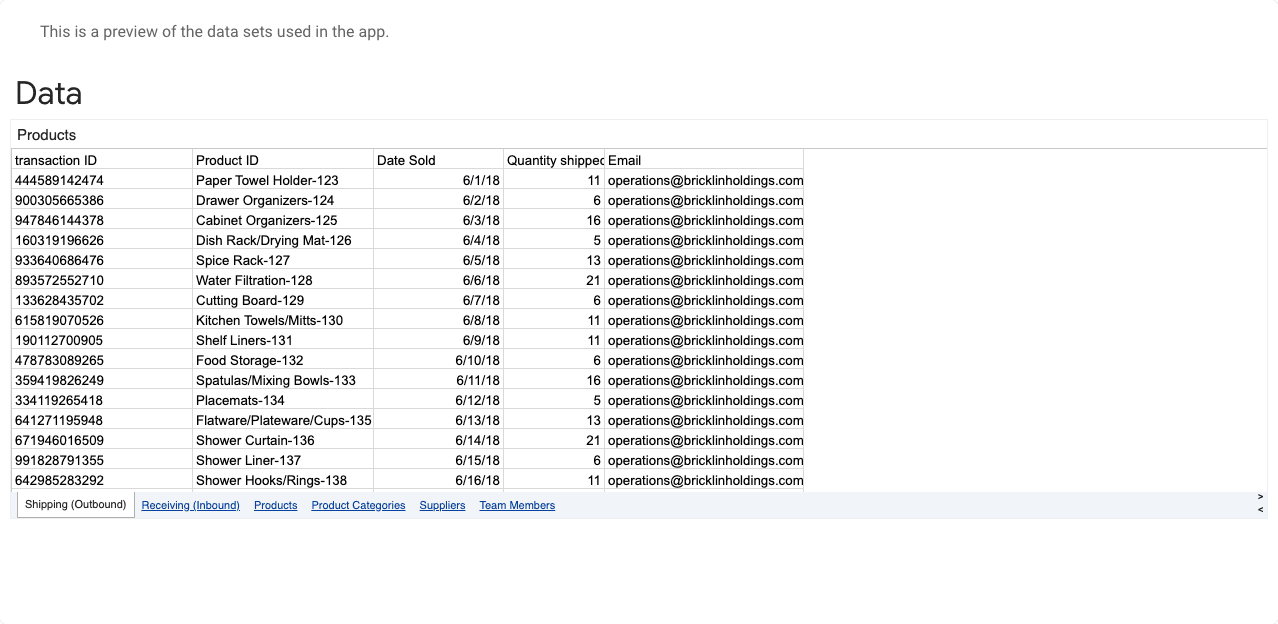This screenshot has width=1278, height=624.
Task: Click transaction ID 893572552710
Action: pos(102,280)
